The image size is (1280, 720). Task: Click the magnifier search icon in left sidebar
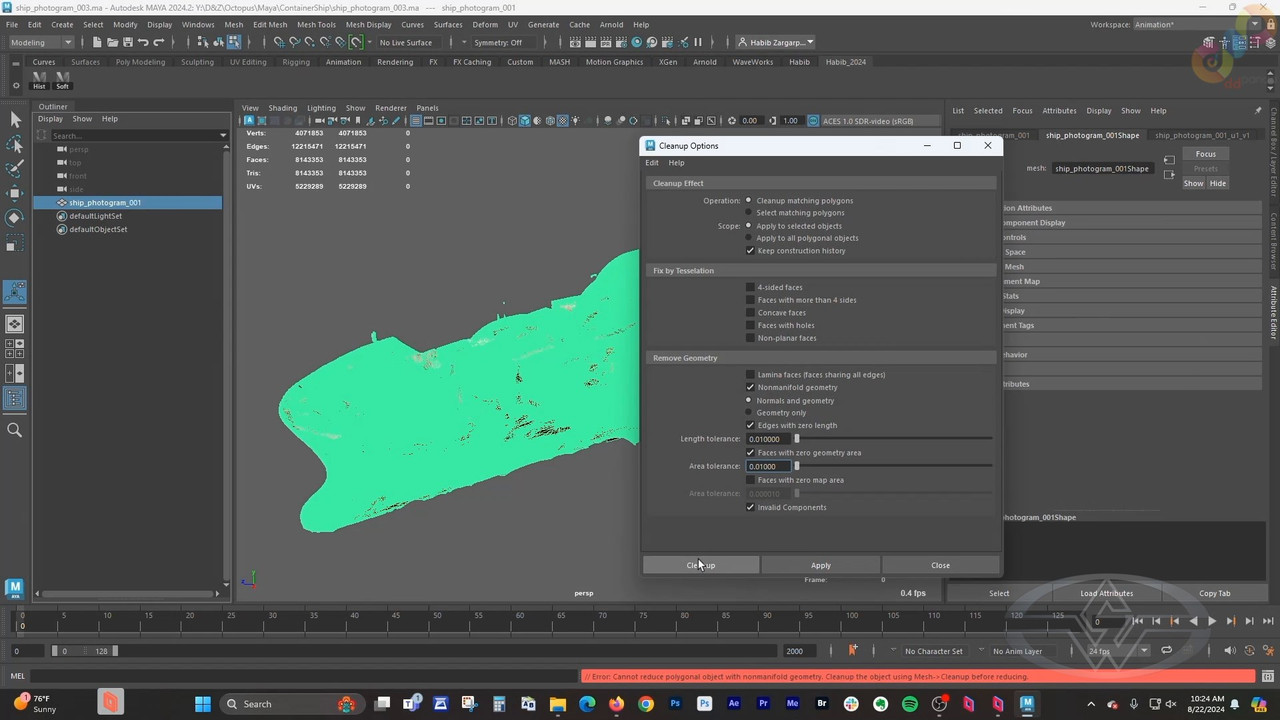click(15, 430)
